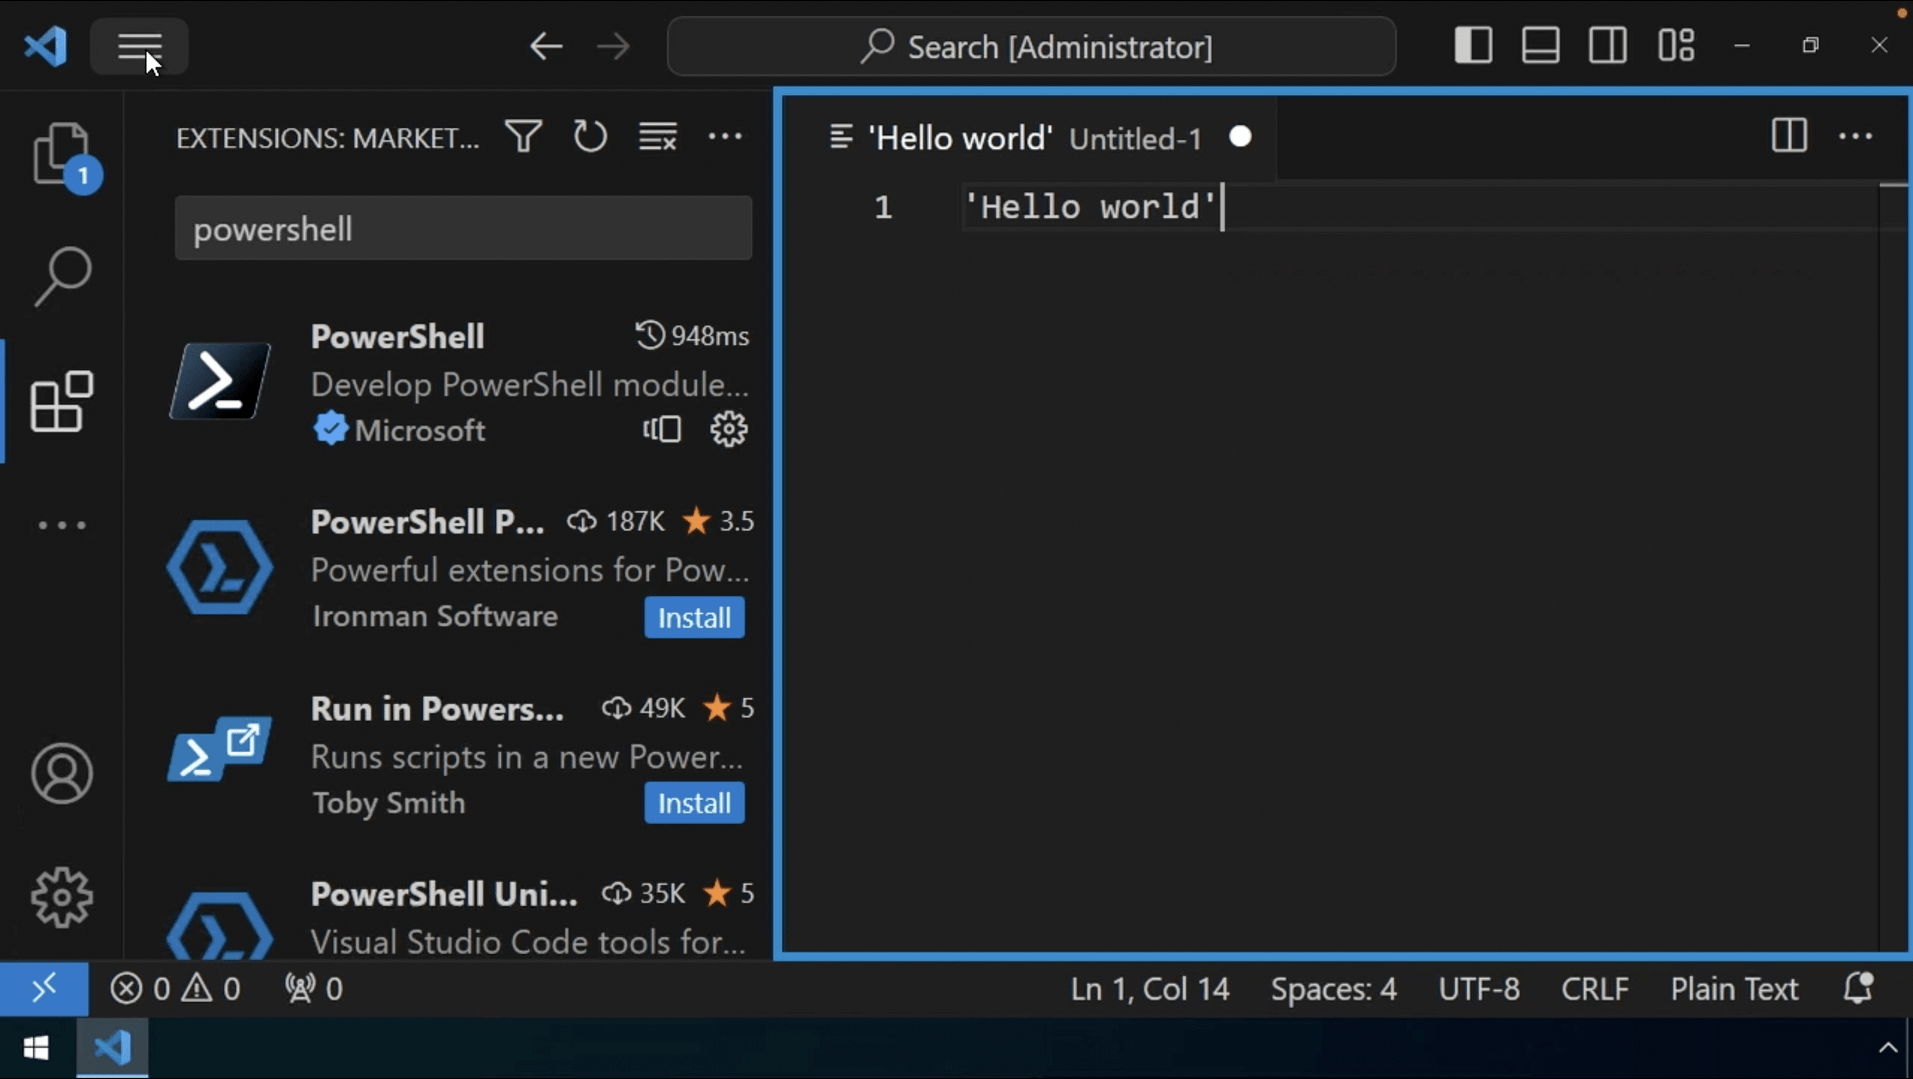Click the Ironman Software extension logo
The width and height of the screenshot is (1913, 1079).
(220, 567)
